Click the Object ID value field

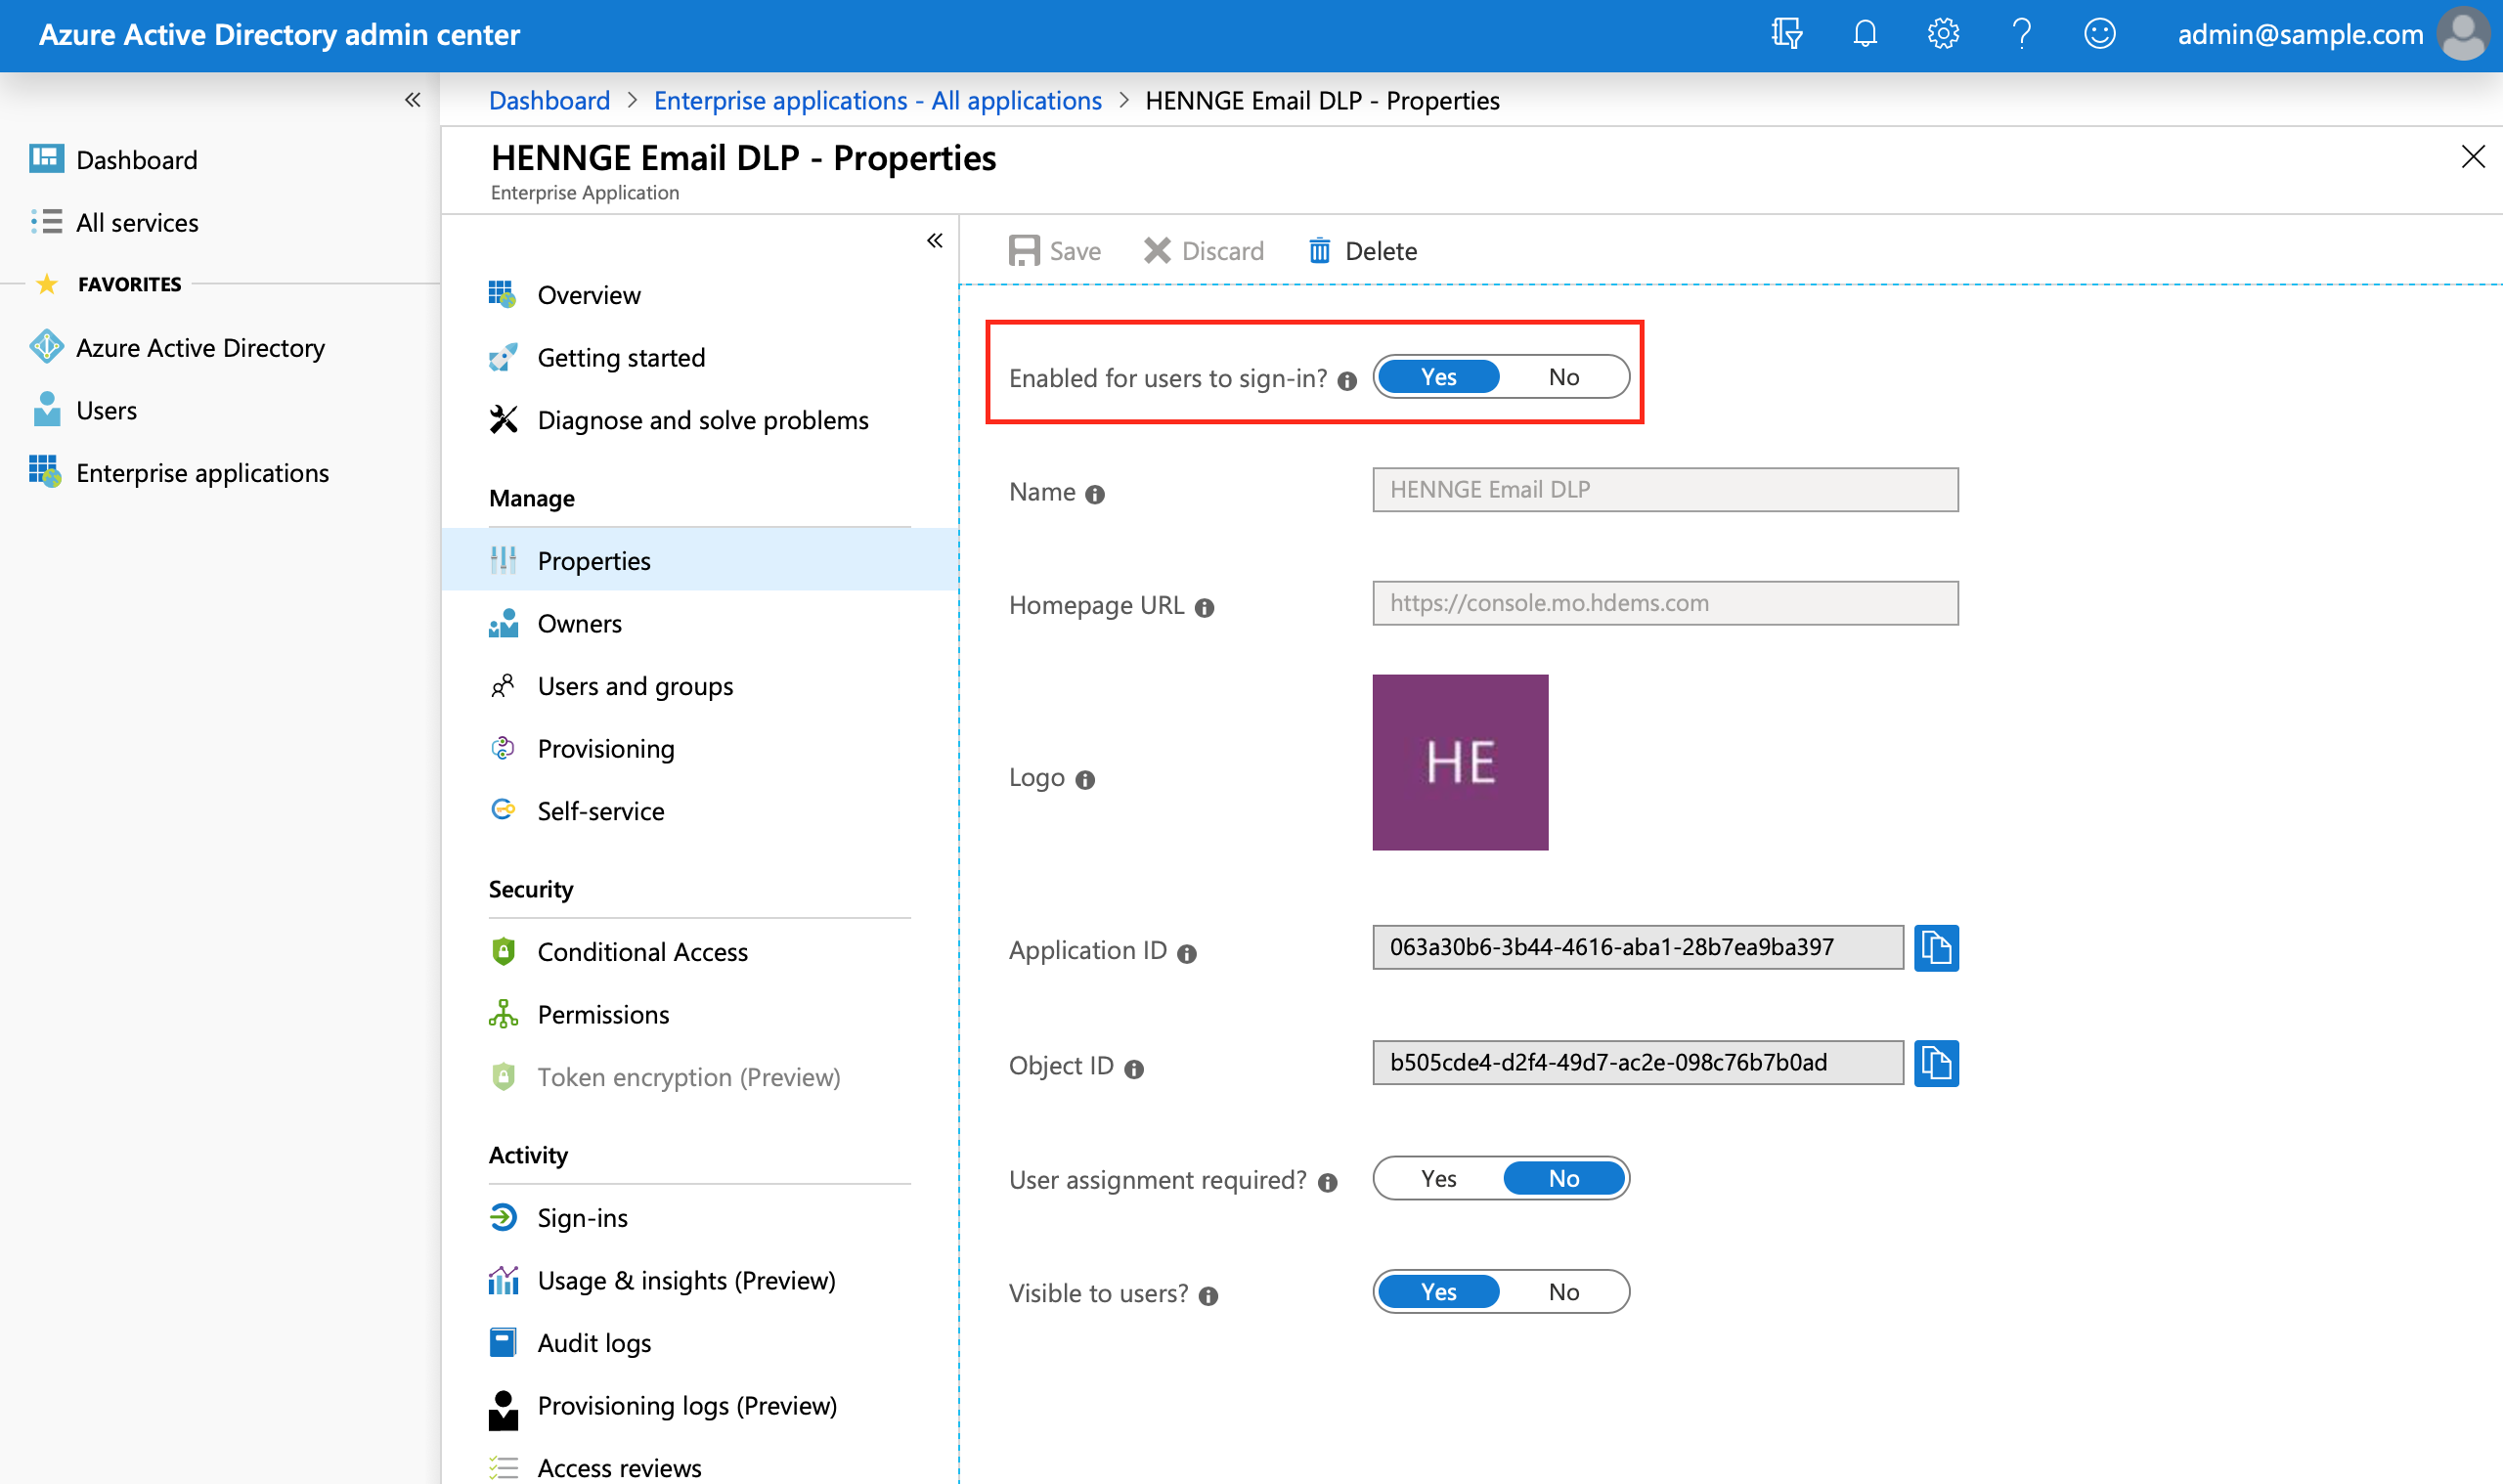point(1637,1062)
